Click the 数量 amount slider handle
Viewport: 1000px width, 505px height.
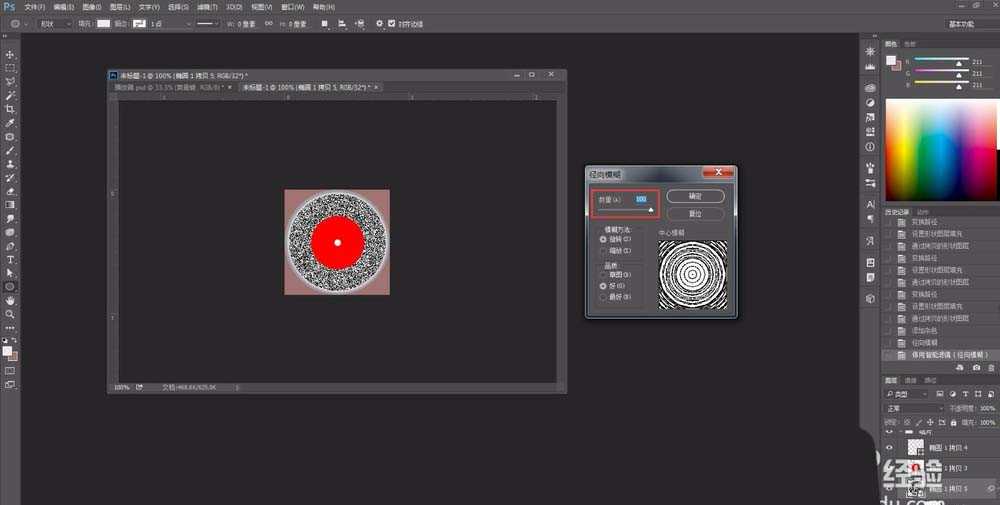click(650, 210)
